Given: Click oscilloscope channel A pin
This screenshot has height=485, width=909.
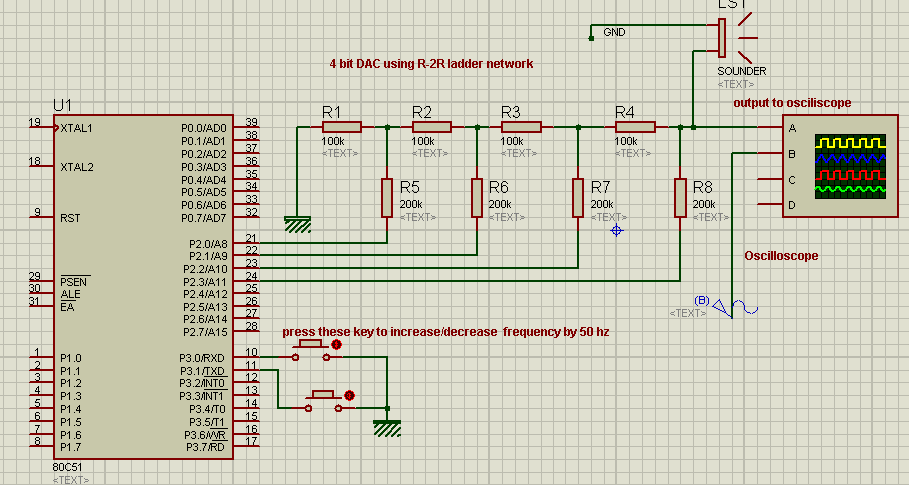Looking at the screenshot, I should (770, 127).
